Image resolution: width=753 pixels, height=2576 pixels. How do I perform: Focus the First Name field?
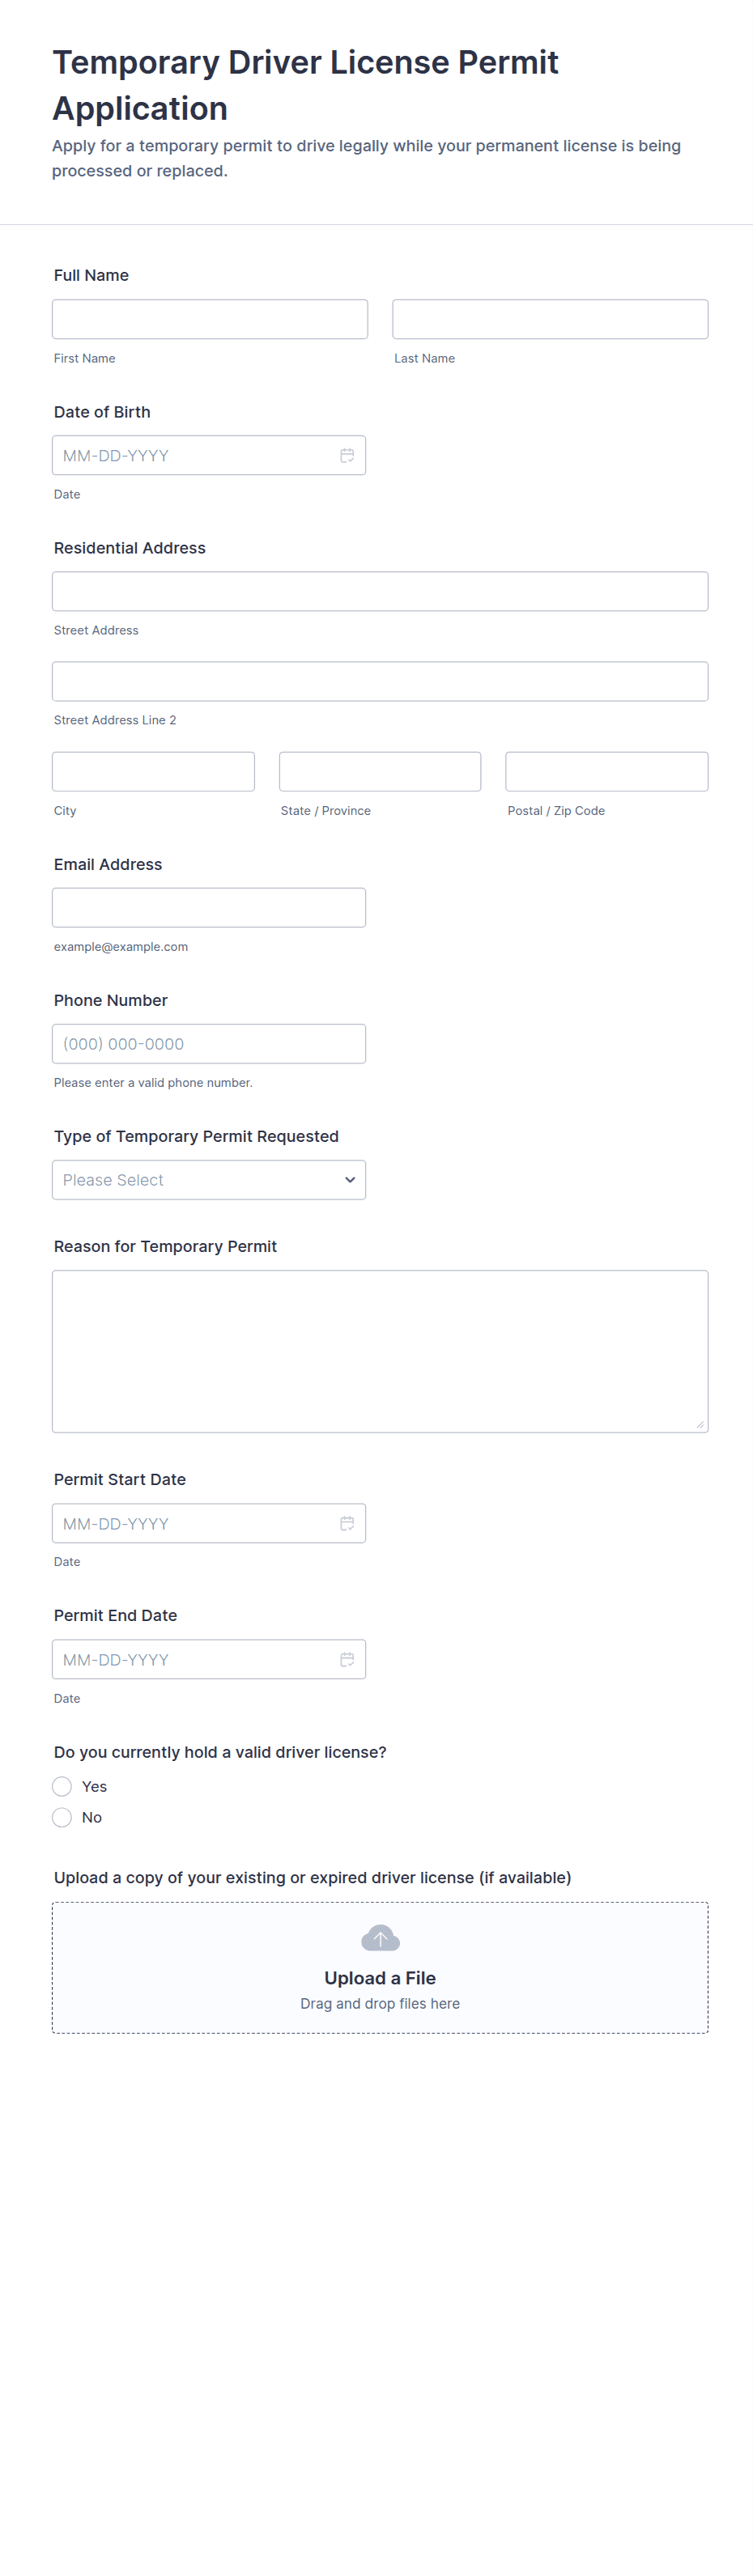click(210, 319)
